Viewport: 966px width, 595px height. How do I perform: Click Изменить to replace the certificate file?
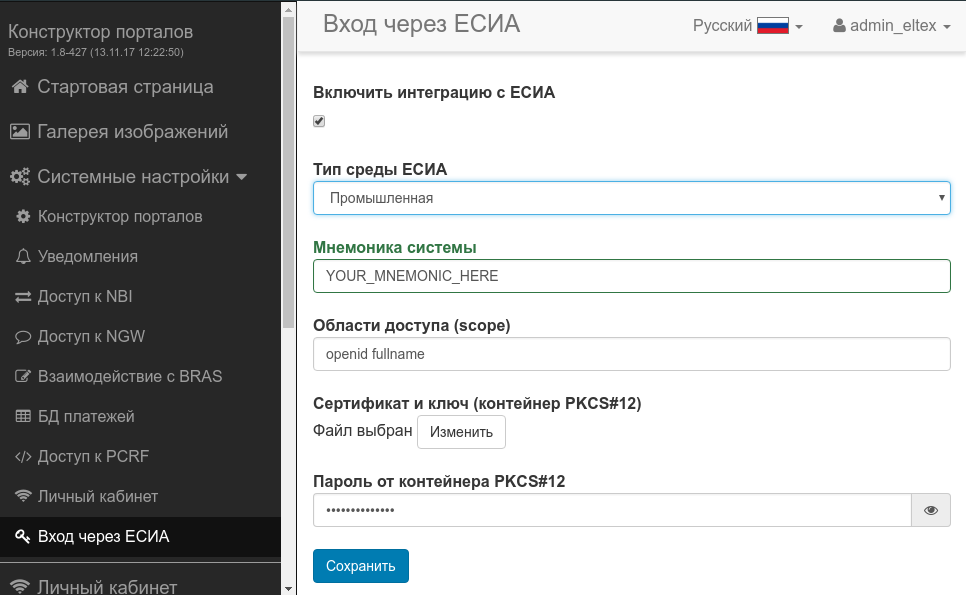tap(461, 432)
